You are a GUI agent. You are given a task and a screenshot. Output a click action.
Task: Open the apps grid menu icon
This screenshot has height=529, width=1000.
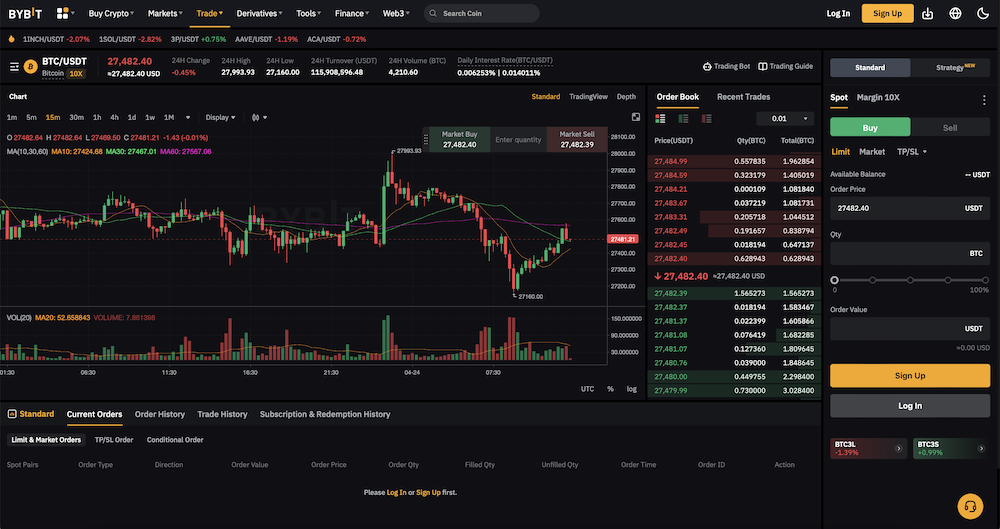coord(63,14)
